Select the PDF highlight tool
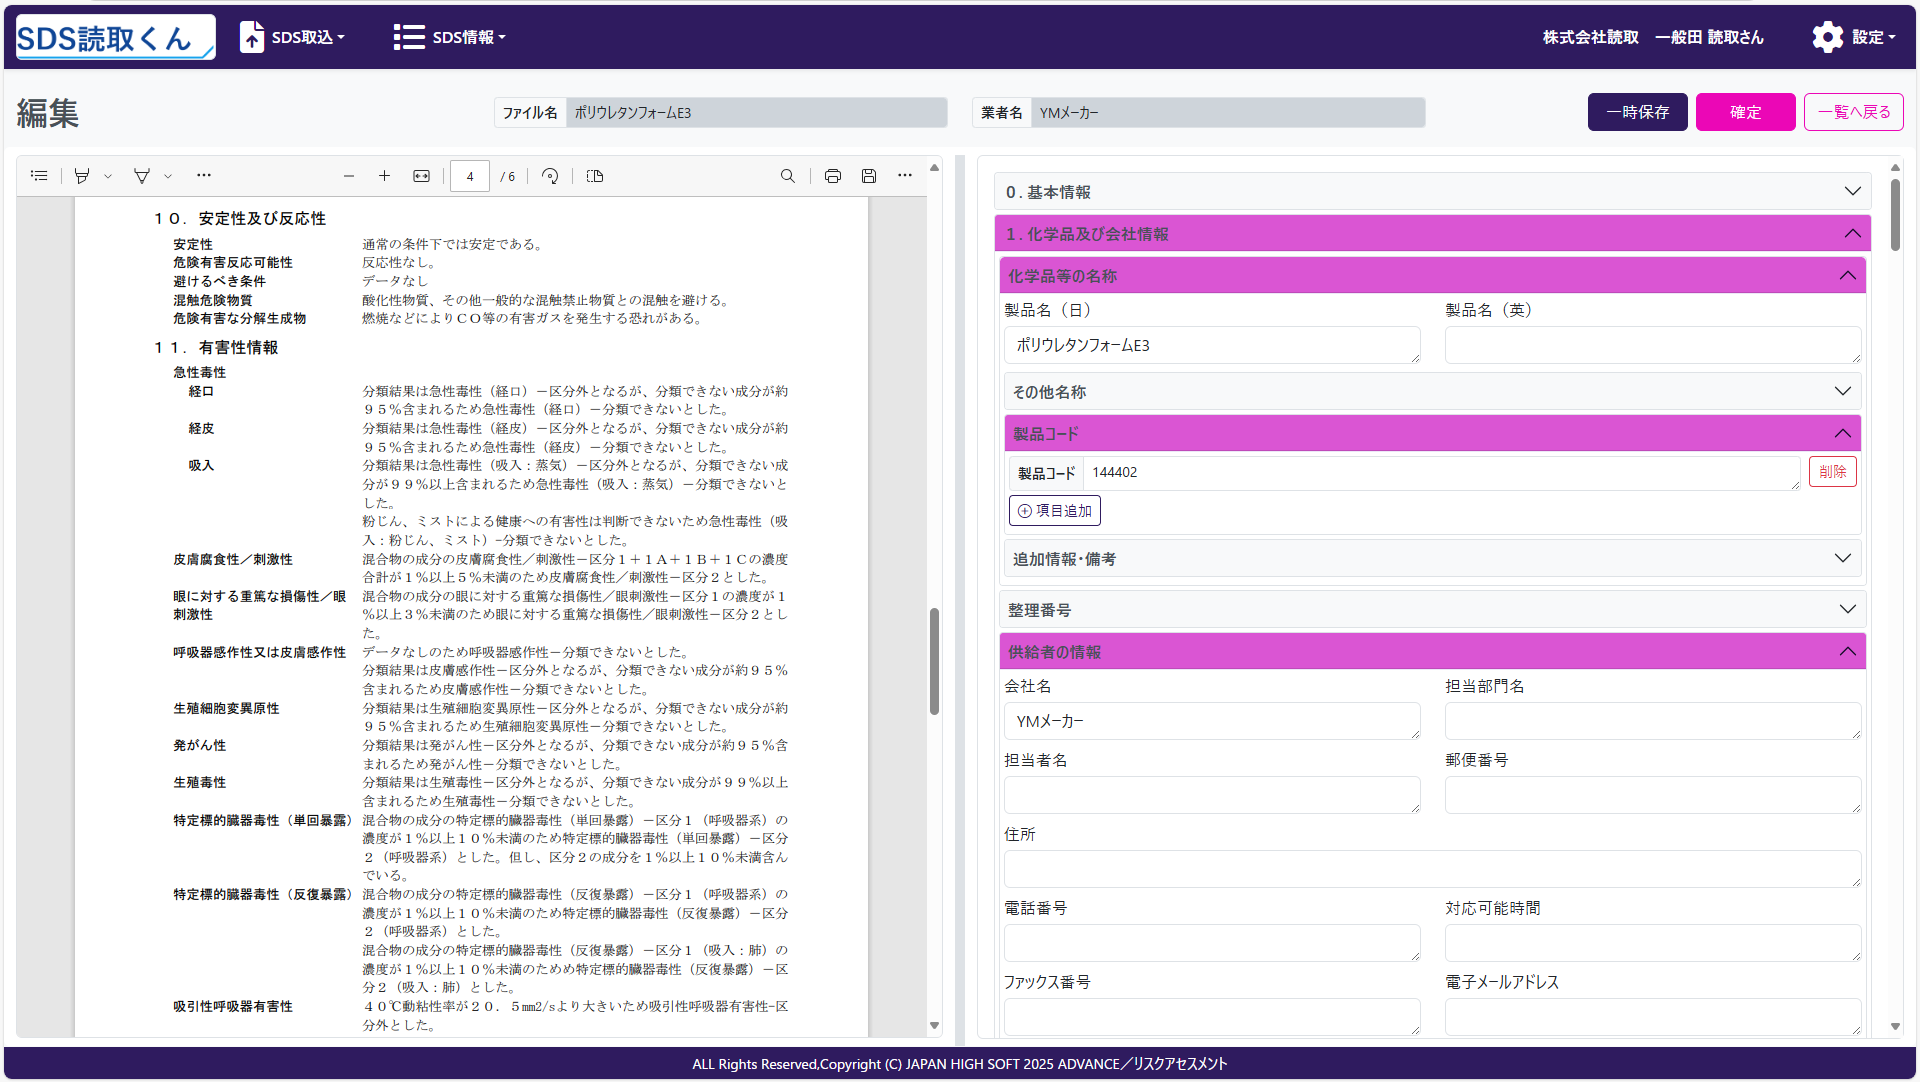 coord(82,176)
